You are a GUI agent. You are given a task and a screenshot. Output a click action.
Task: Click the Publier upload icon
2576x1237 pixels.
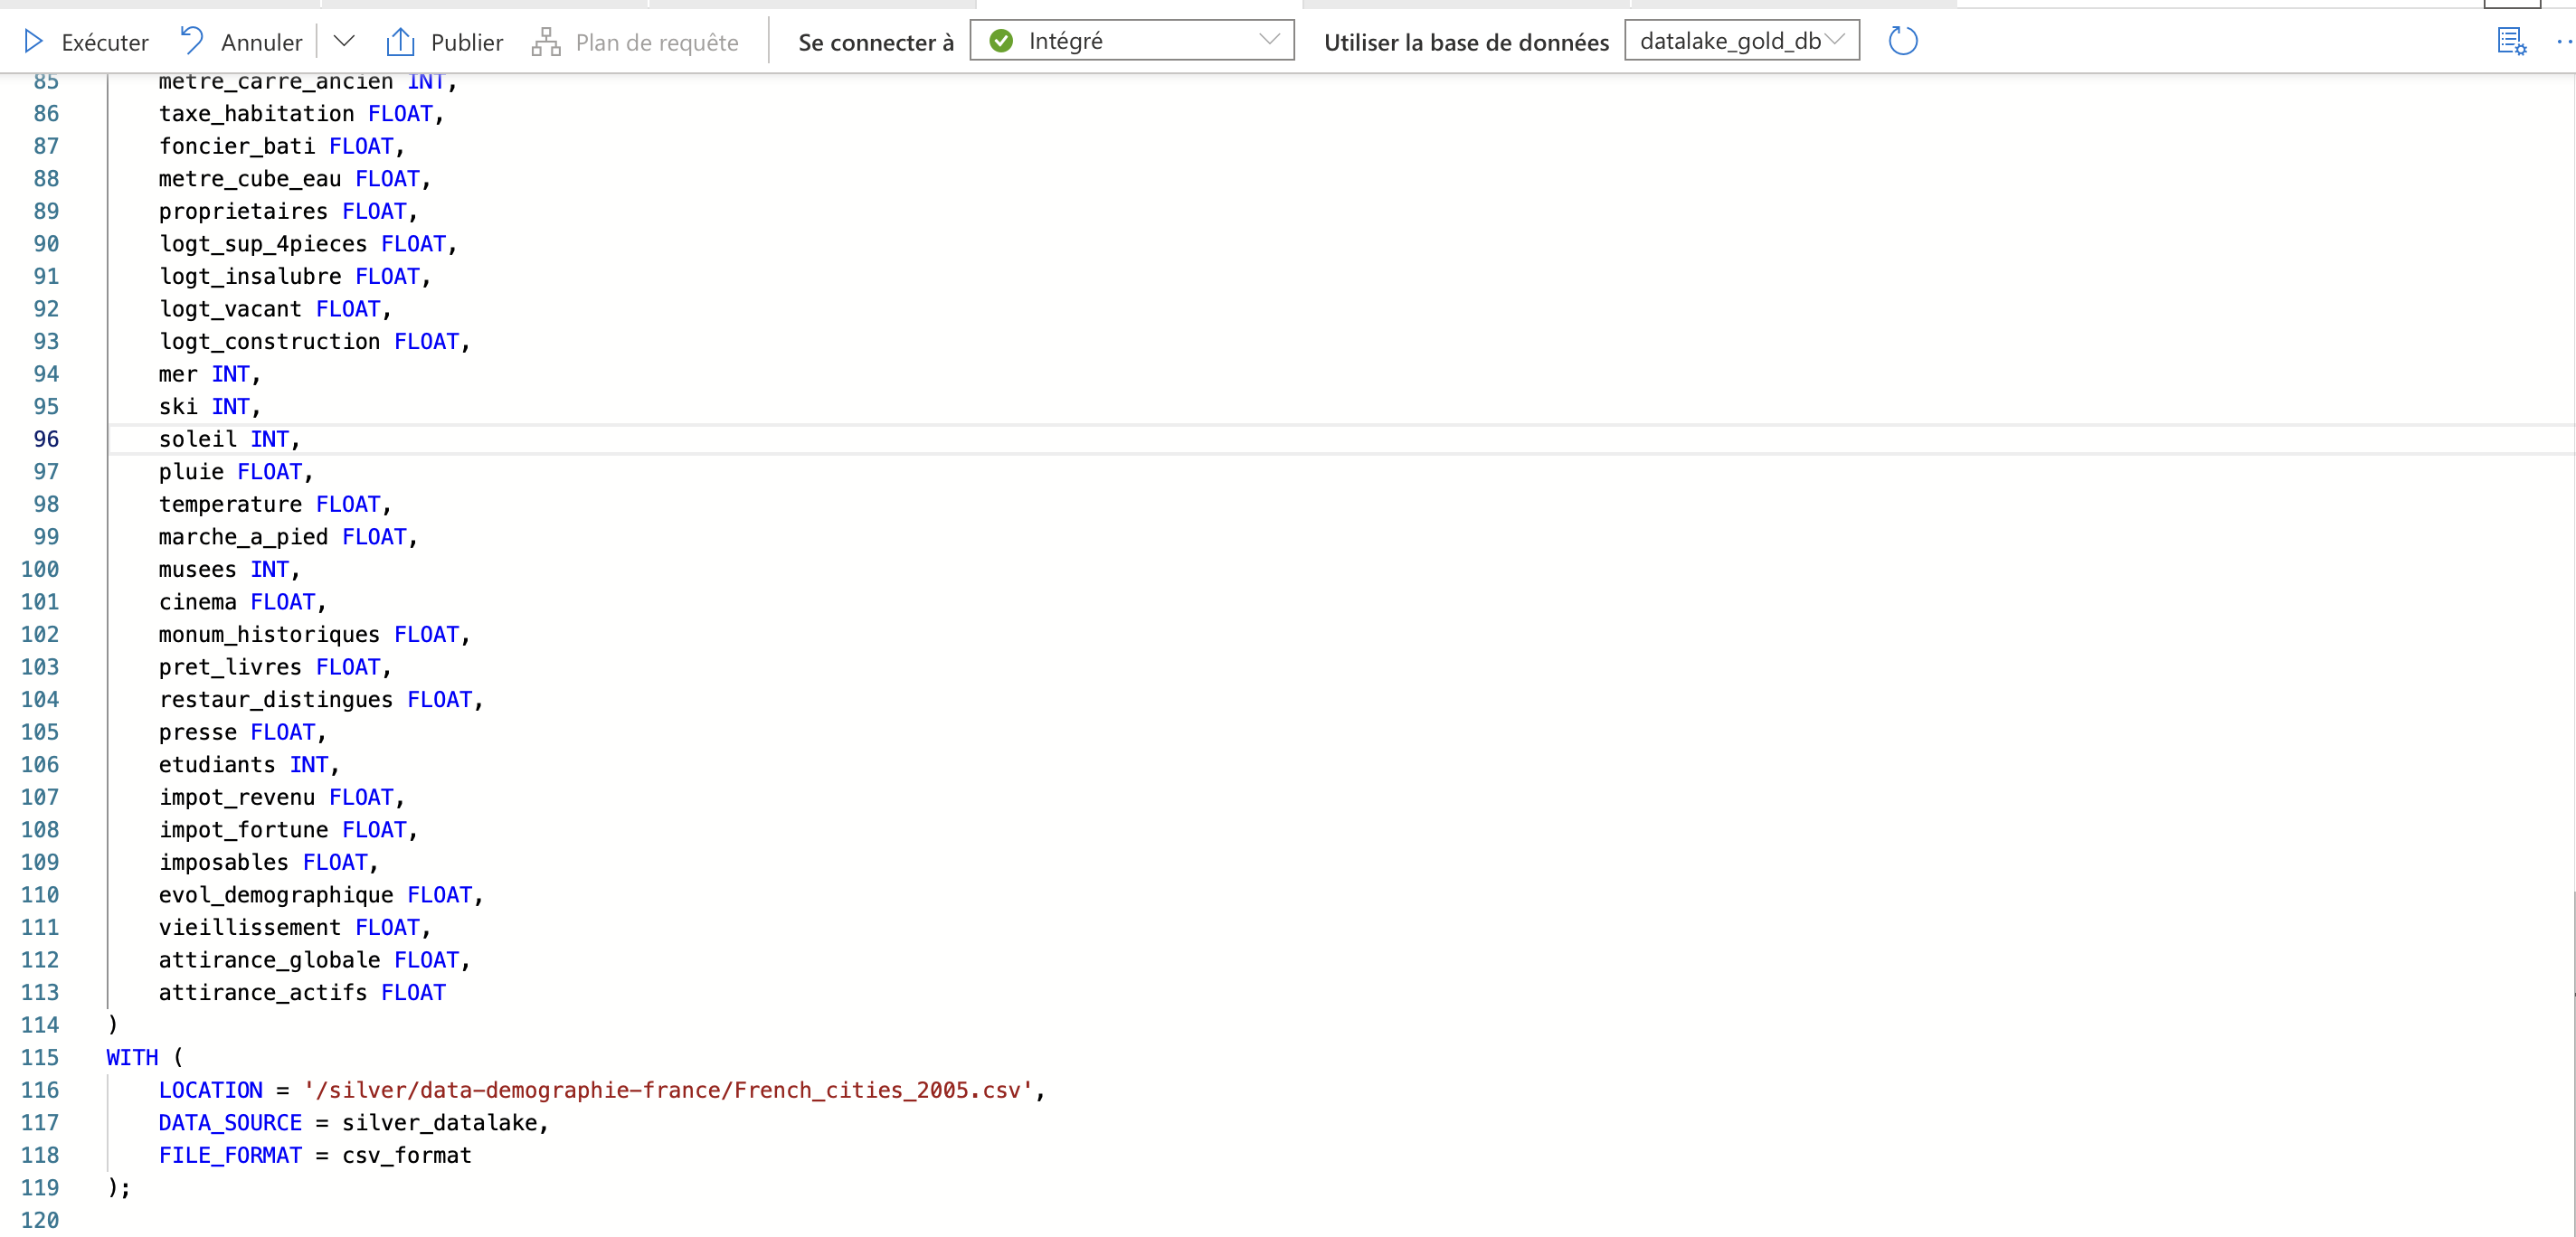[x=400, y=42]
